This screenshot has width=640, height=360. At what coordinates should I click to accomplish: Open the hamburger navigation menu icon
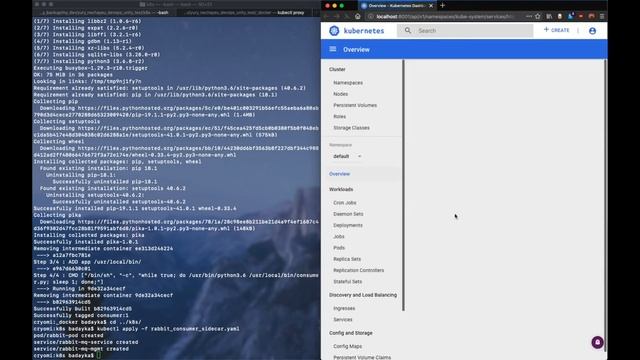(333, 49)
